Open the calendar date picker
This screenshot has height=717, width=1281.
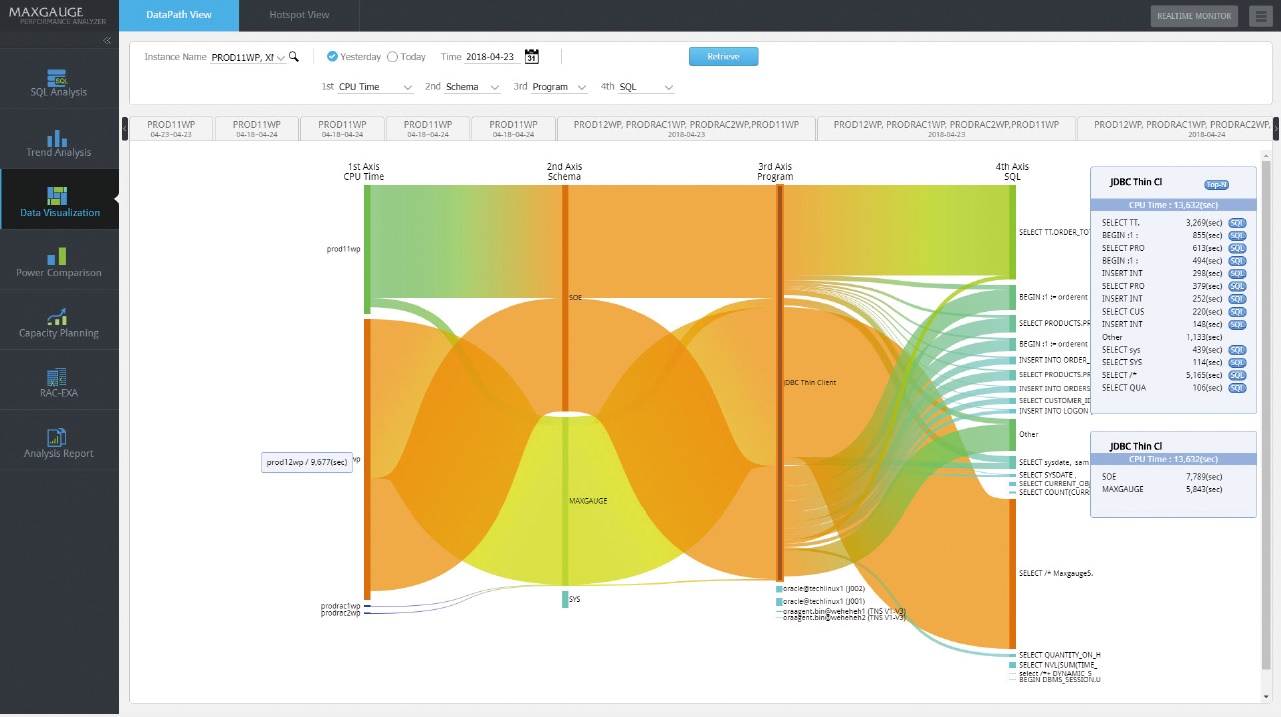(532, 57)
